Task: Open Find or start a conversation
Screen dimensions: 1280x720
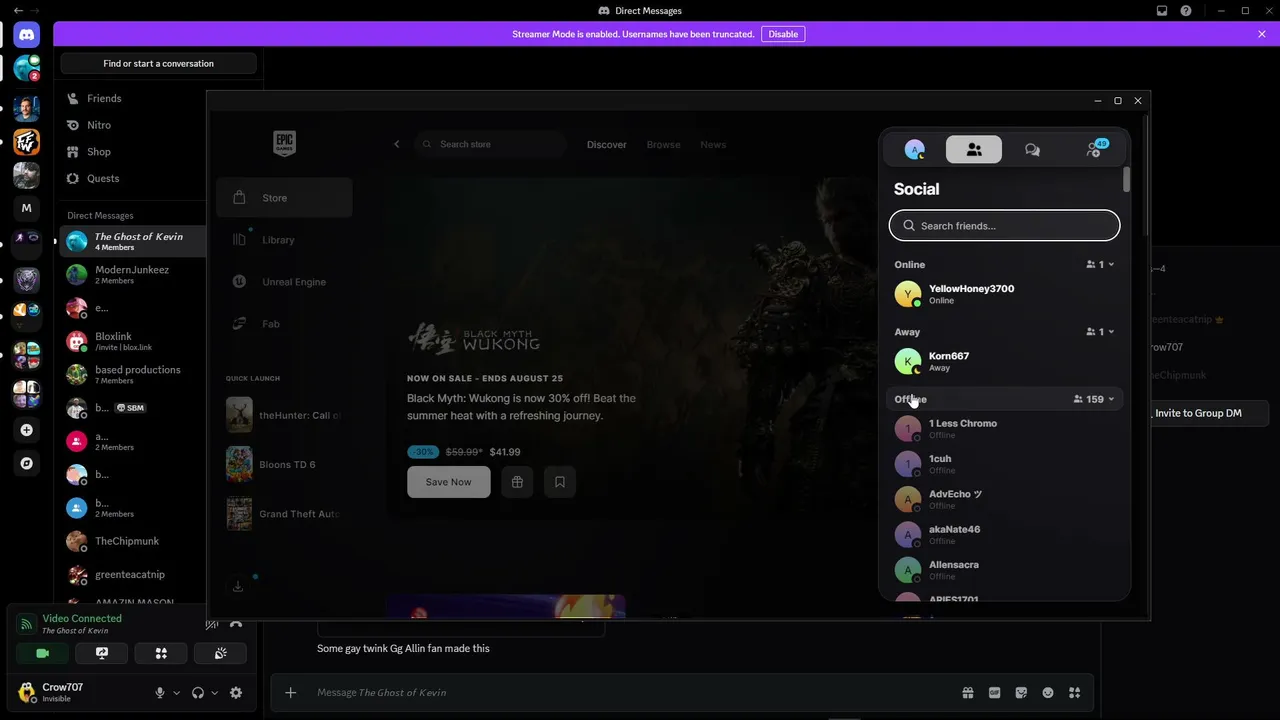Action: [158, 63]
